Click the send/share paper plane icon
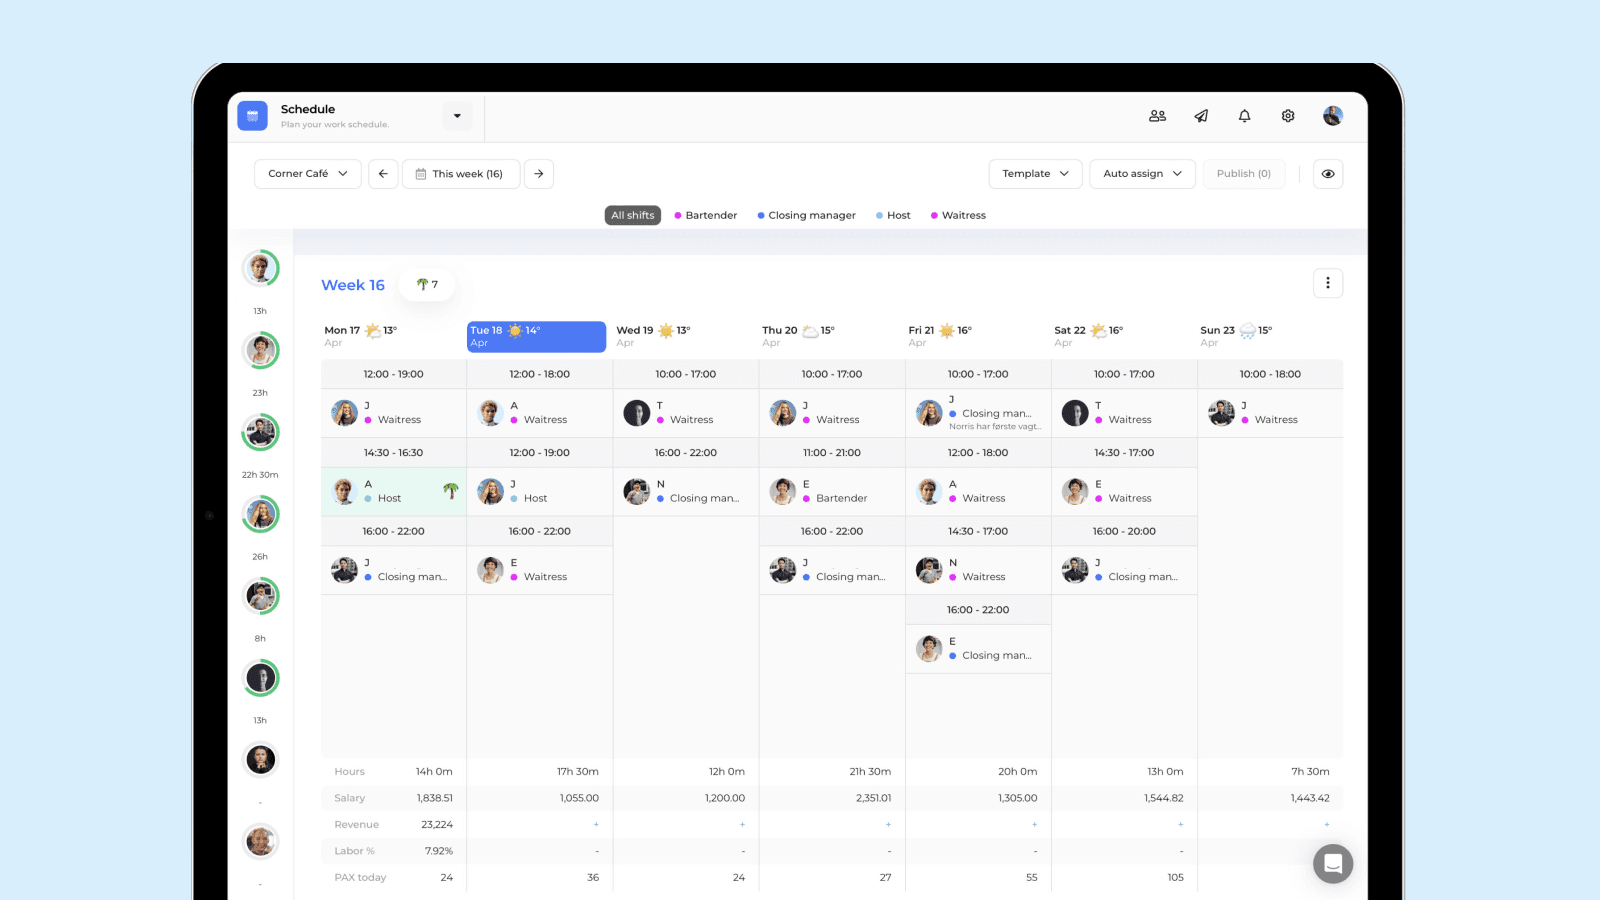 [1200, 115]
